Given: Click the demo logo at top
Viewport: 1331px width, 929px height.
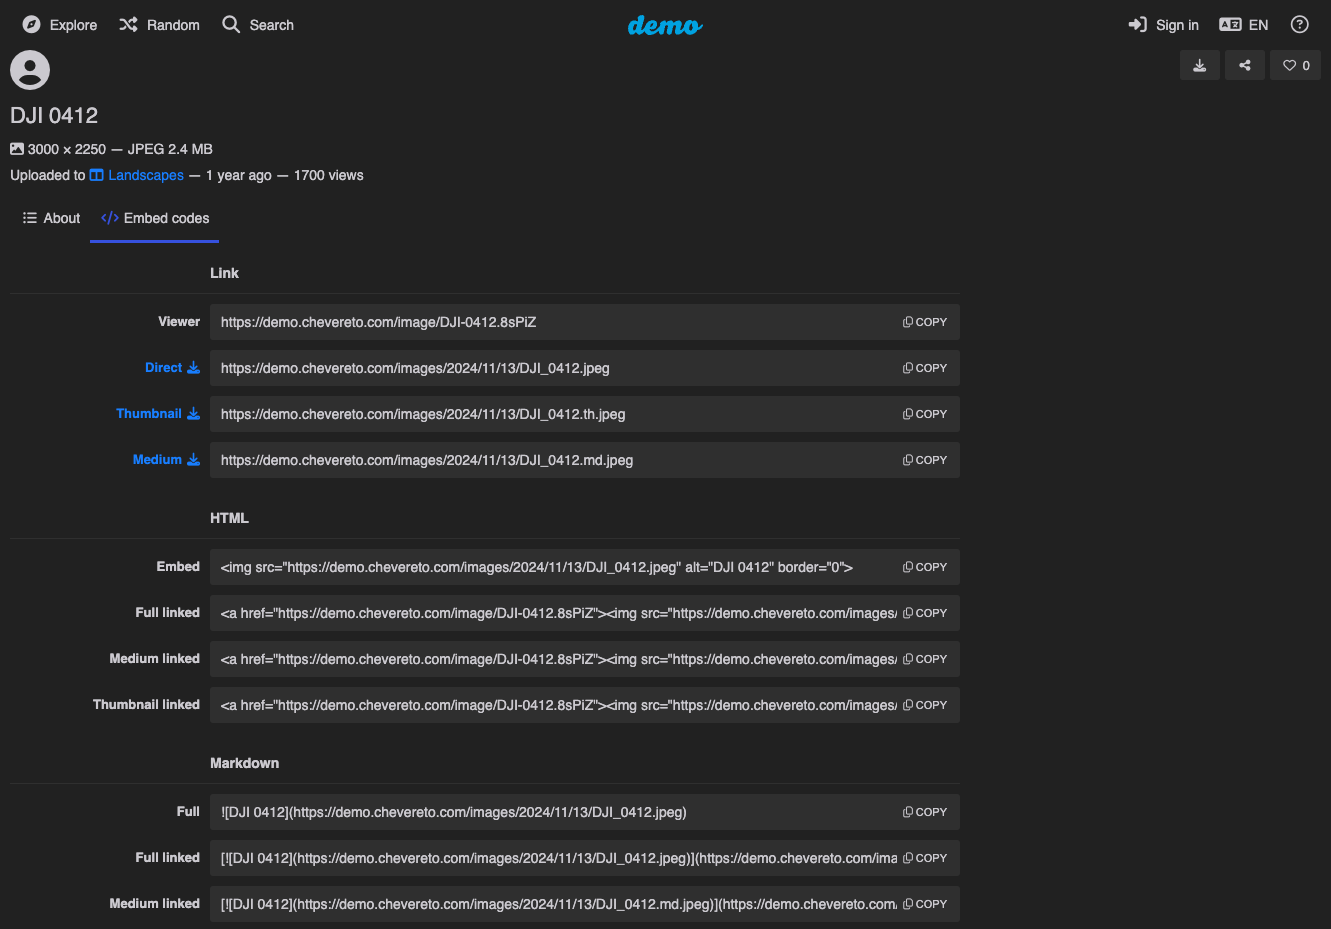Looking at the screenshot, I should click(665, 25).
